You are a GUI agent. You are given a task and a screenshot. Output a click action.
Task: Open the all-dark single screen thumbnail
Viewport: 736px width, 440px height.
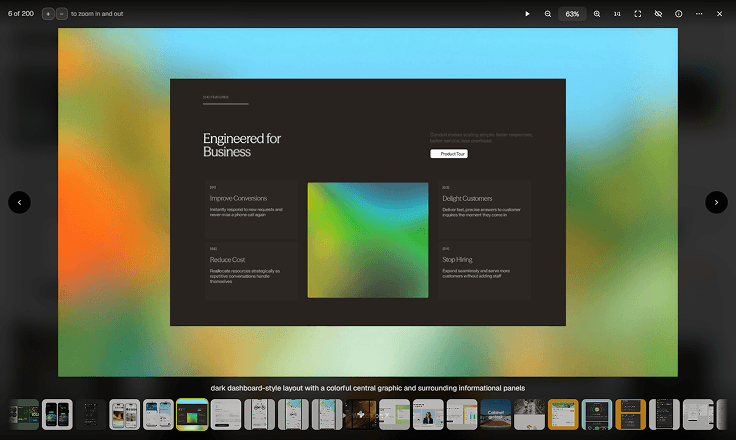click(91, 415)
